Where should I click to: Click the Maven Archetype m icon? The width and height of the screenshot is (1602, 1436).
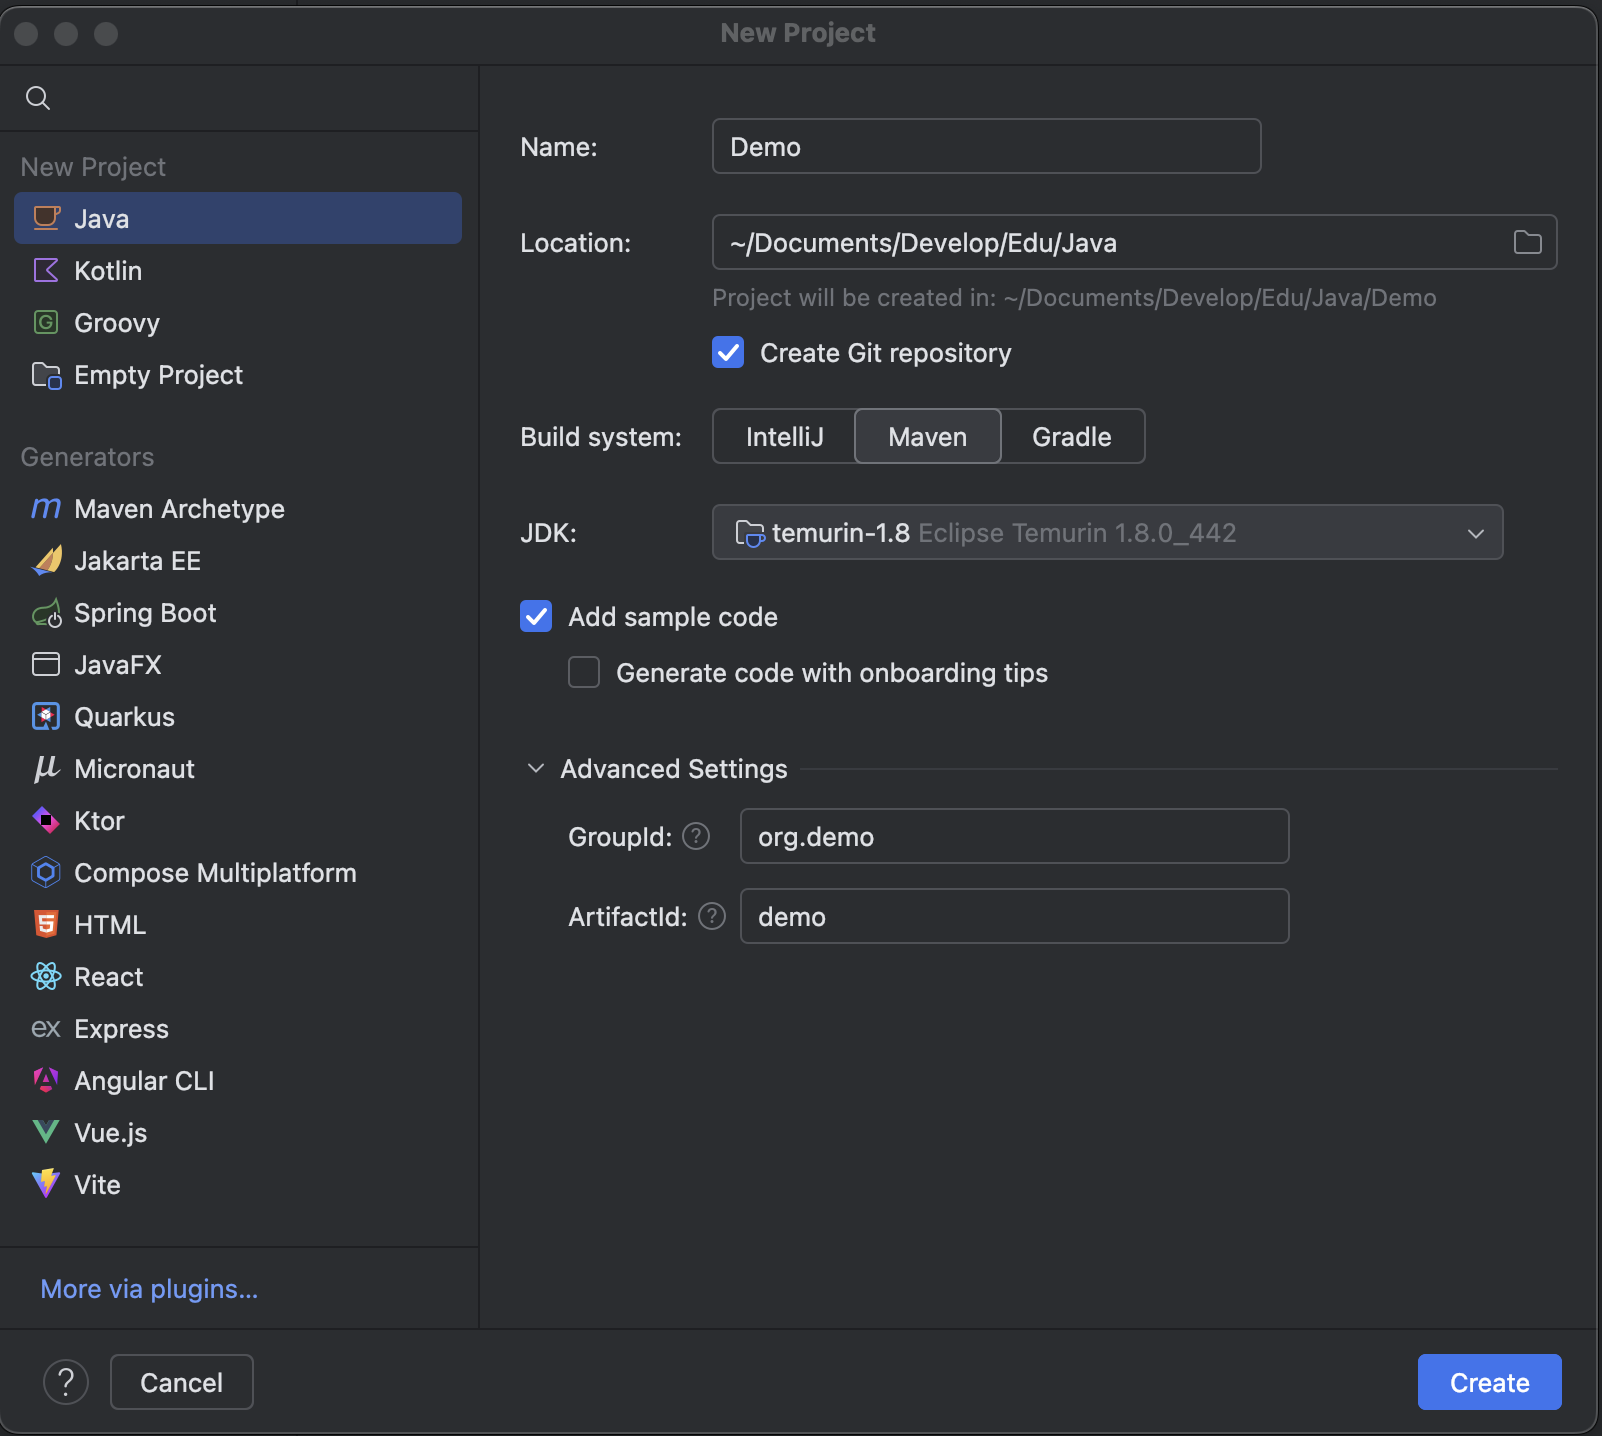pyautogui.click(x=46, y=509)
